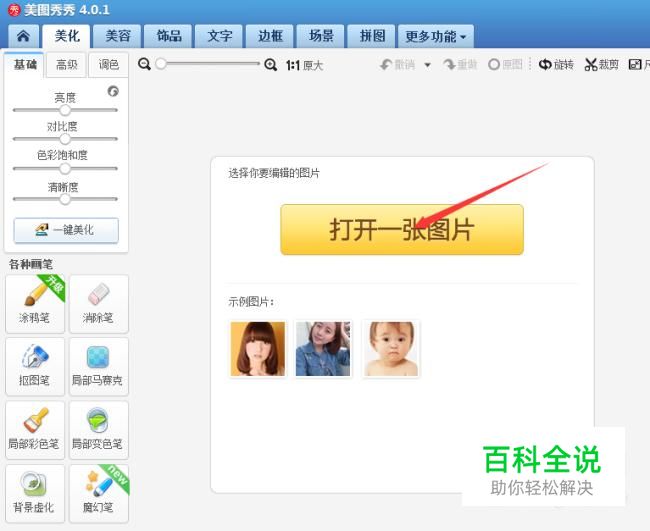650x531 pixels.
Task: Click the 美图秀秀 app logo icon
Action: tap(15, 10)
